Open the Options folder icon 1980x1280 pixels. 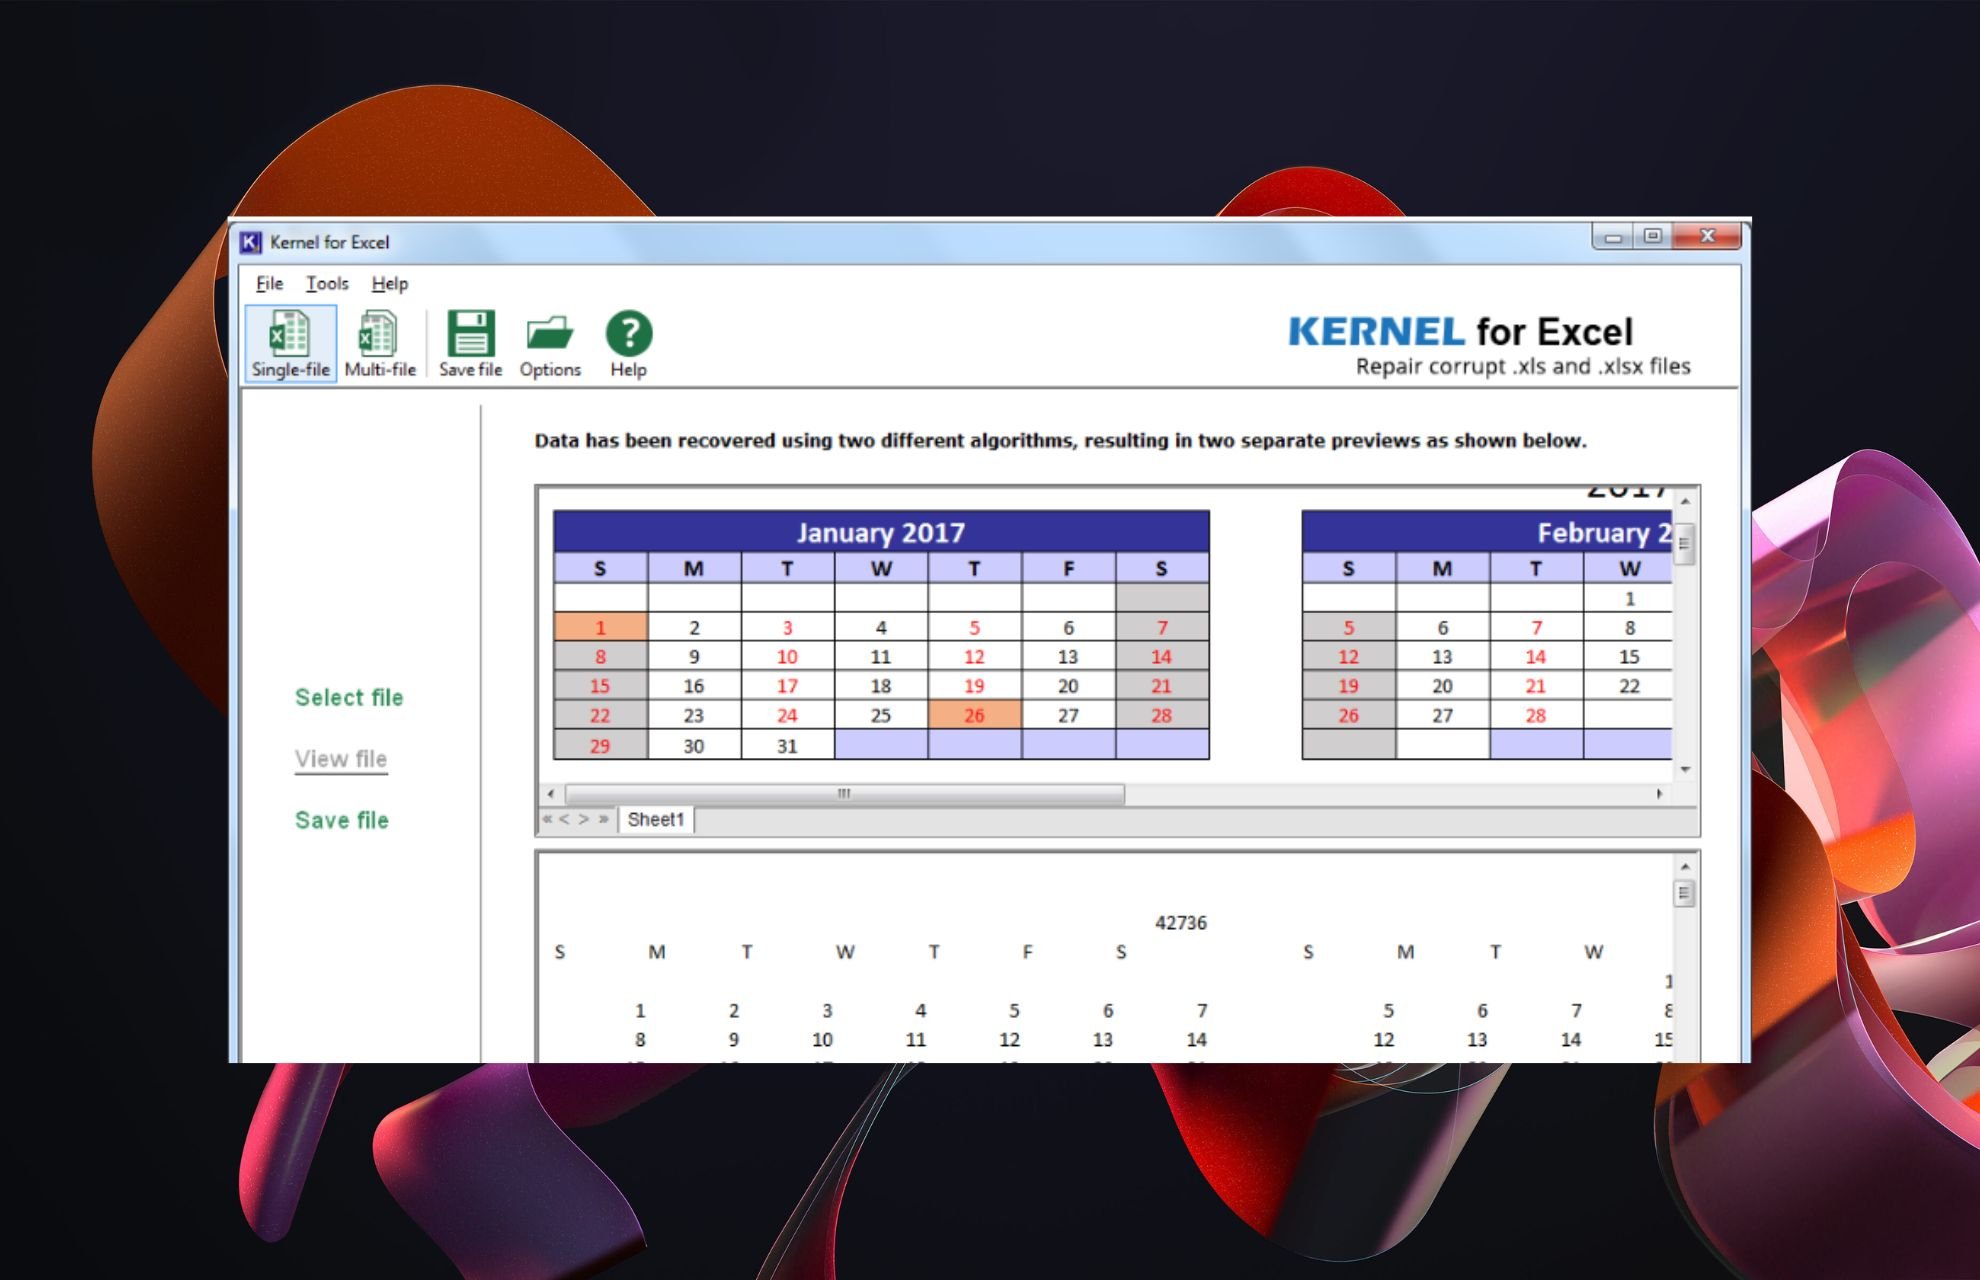point(550,344)
